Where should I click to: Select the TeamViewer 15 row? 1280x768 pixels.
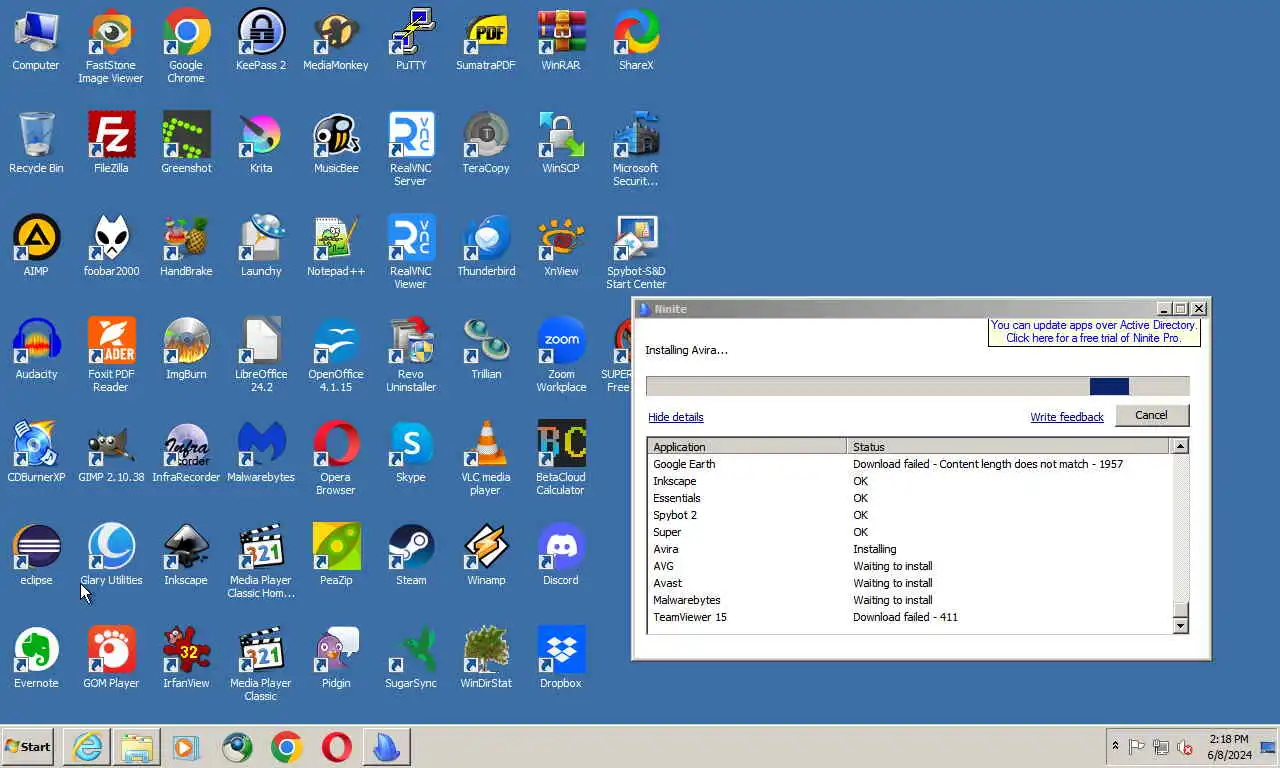909,617
